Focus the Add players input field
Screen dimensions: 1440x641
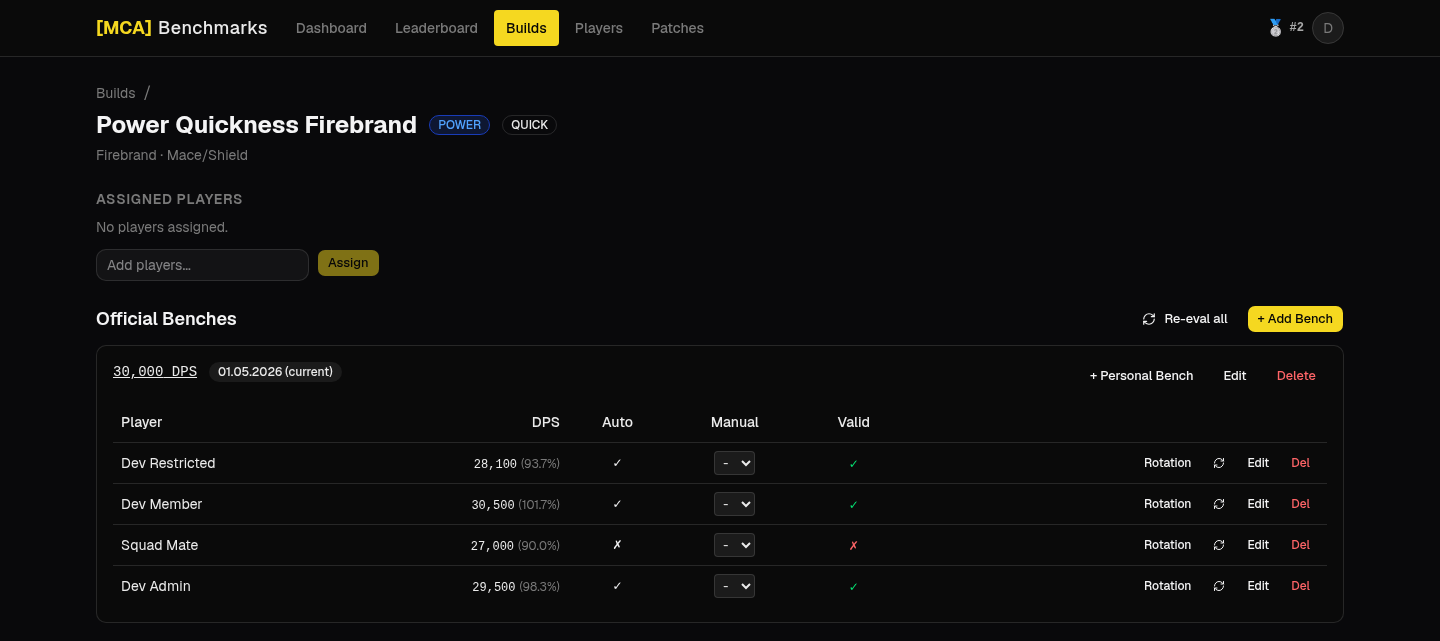point(202,265)
